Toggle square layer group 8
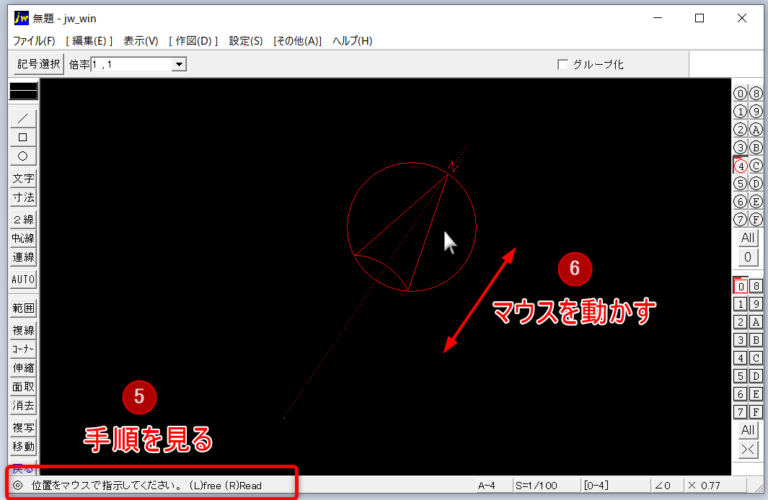 point(756,286)
